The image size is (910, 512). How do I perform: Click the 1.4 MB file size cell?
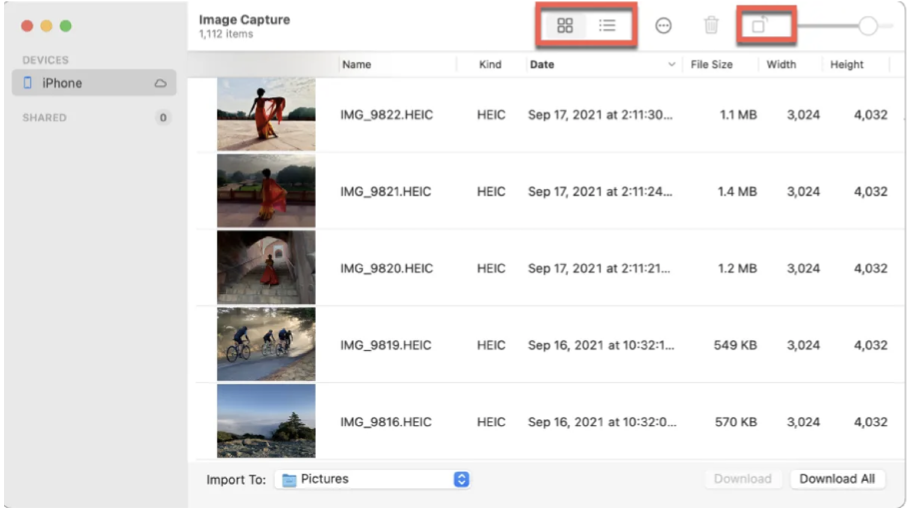[737, 192]
